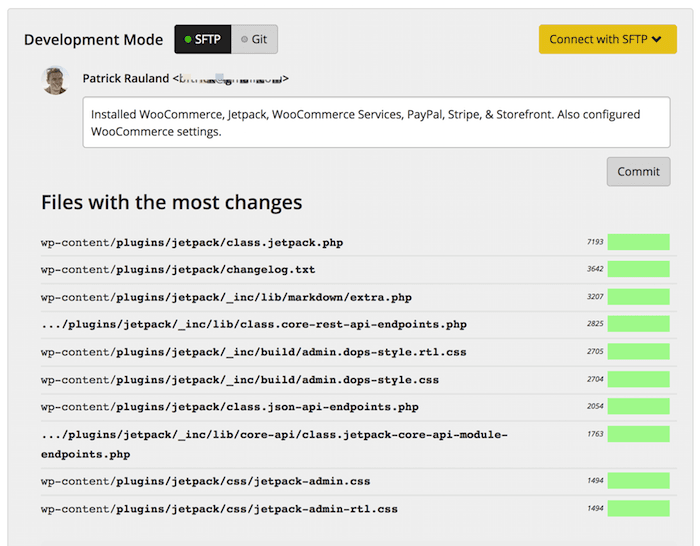Click the green bar next to 3207
The width and height of the screenshot is (700, 546).
point(638,297)
